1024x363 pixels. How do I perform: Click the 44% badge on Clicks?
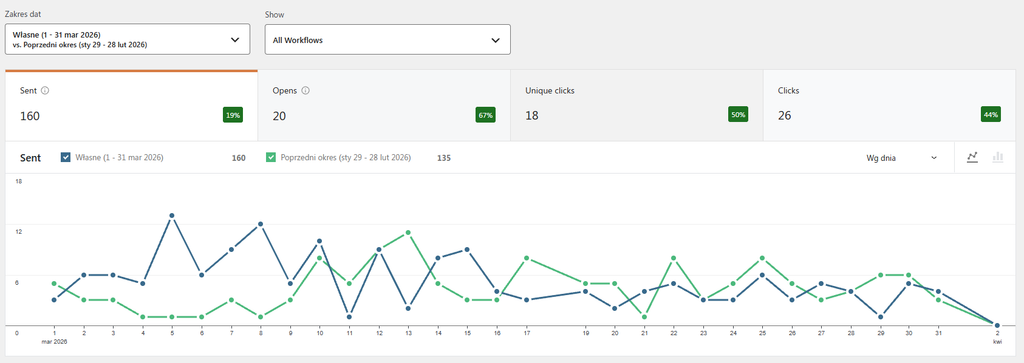(991, 115)
